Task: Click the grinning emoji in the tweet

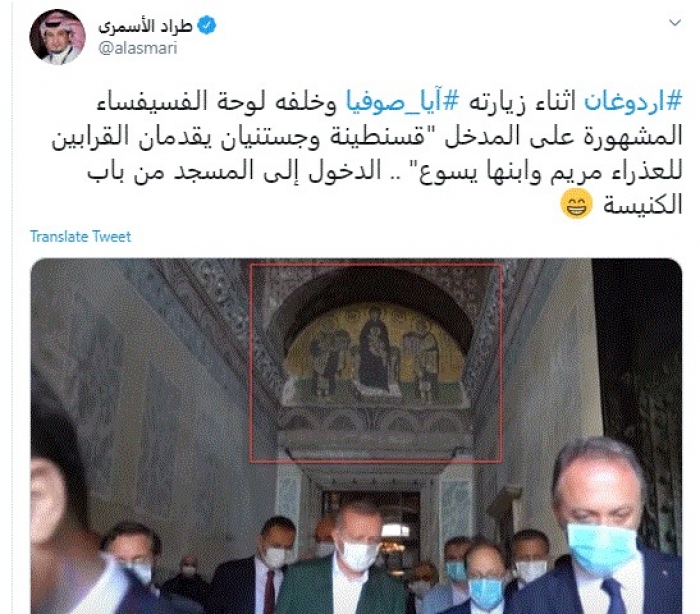Action: (576, 205)
